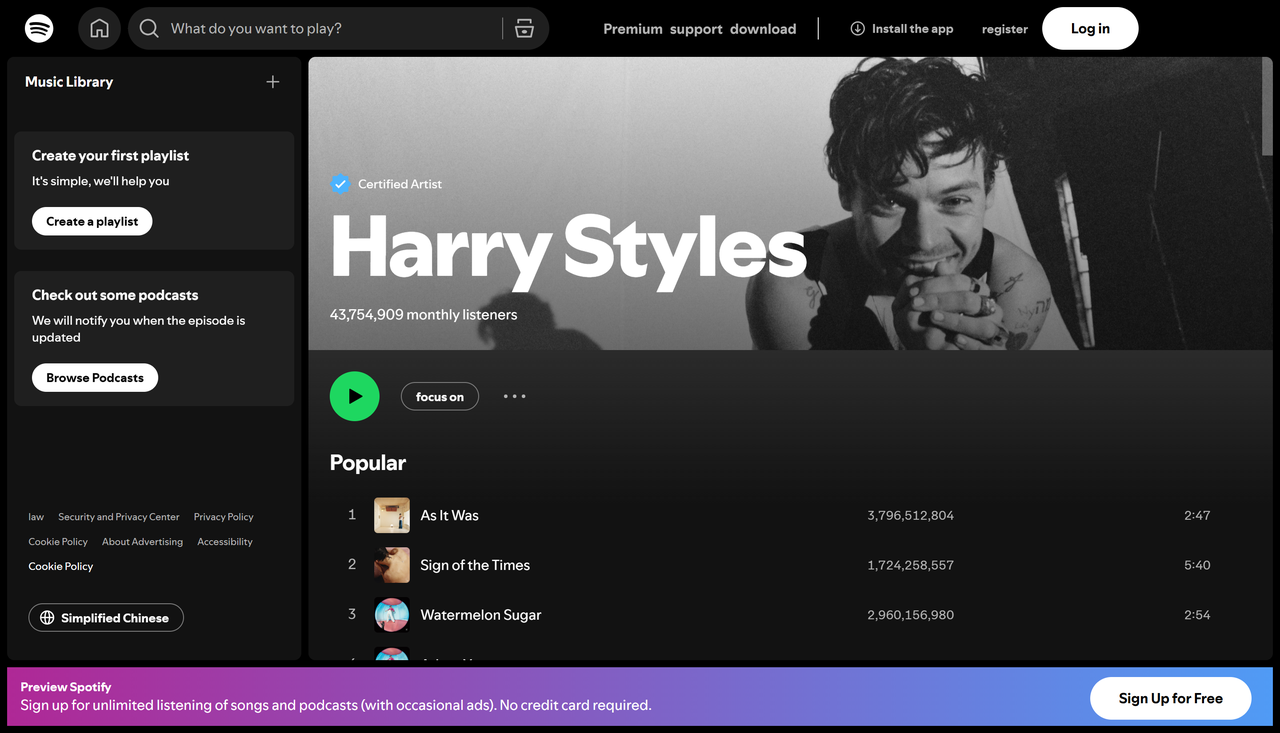
Task: Click 'Create your first playlist' heading
Action: [x=110, y=156]
